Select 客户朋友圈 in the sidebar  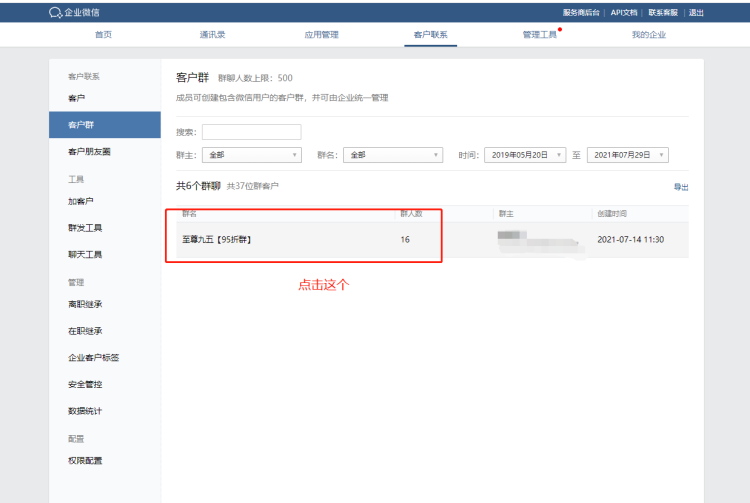point(89,152)
